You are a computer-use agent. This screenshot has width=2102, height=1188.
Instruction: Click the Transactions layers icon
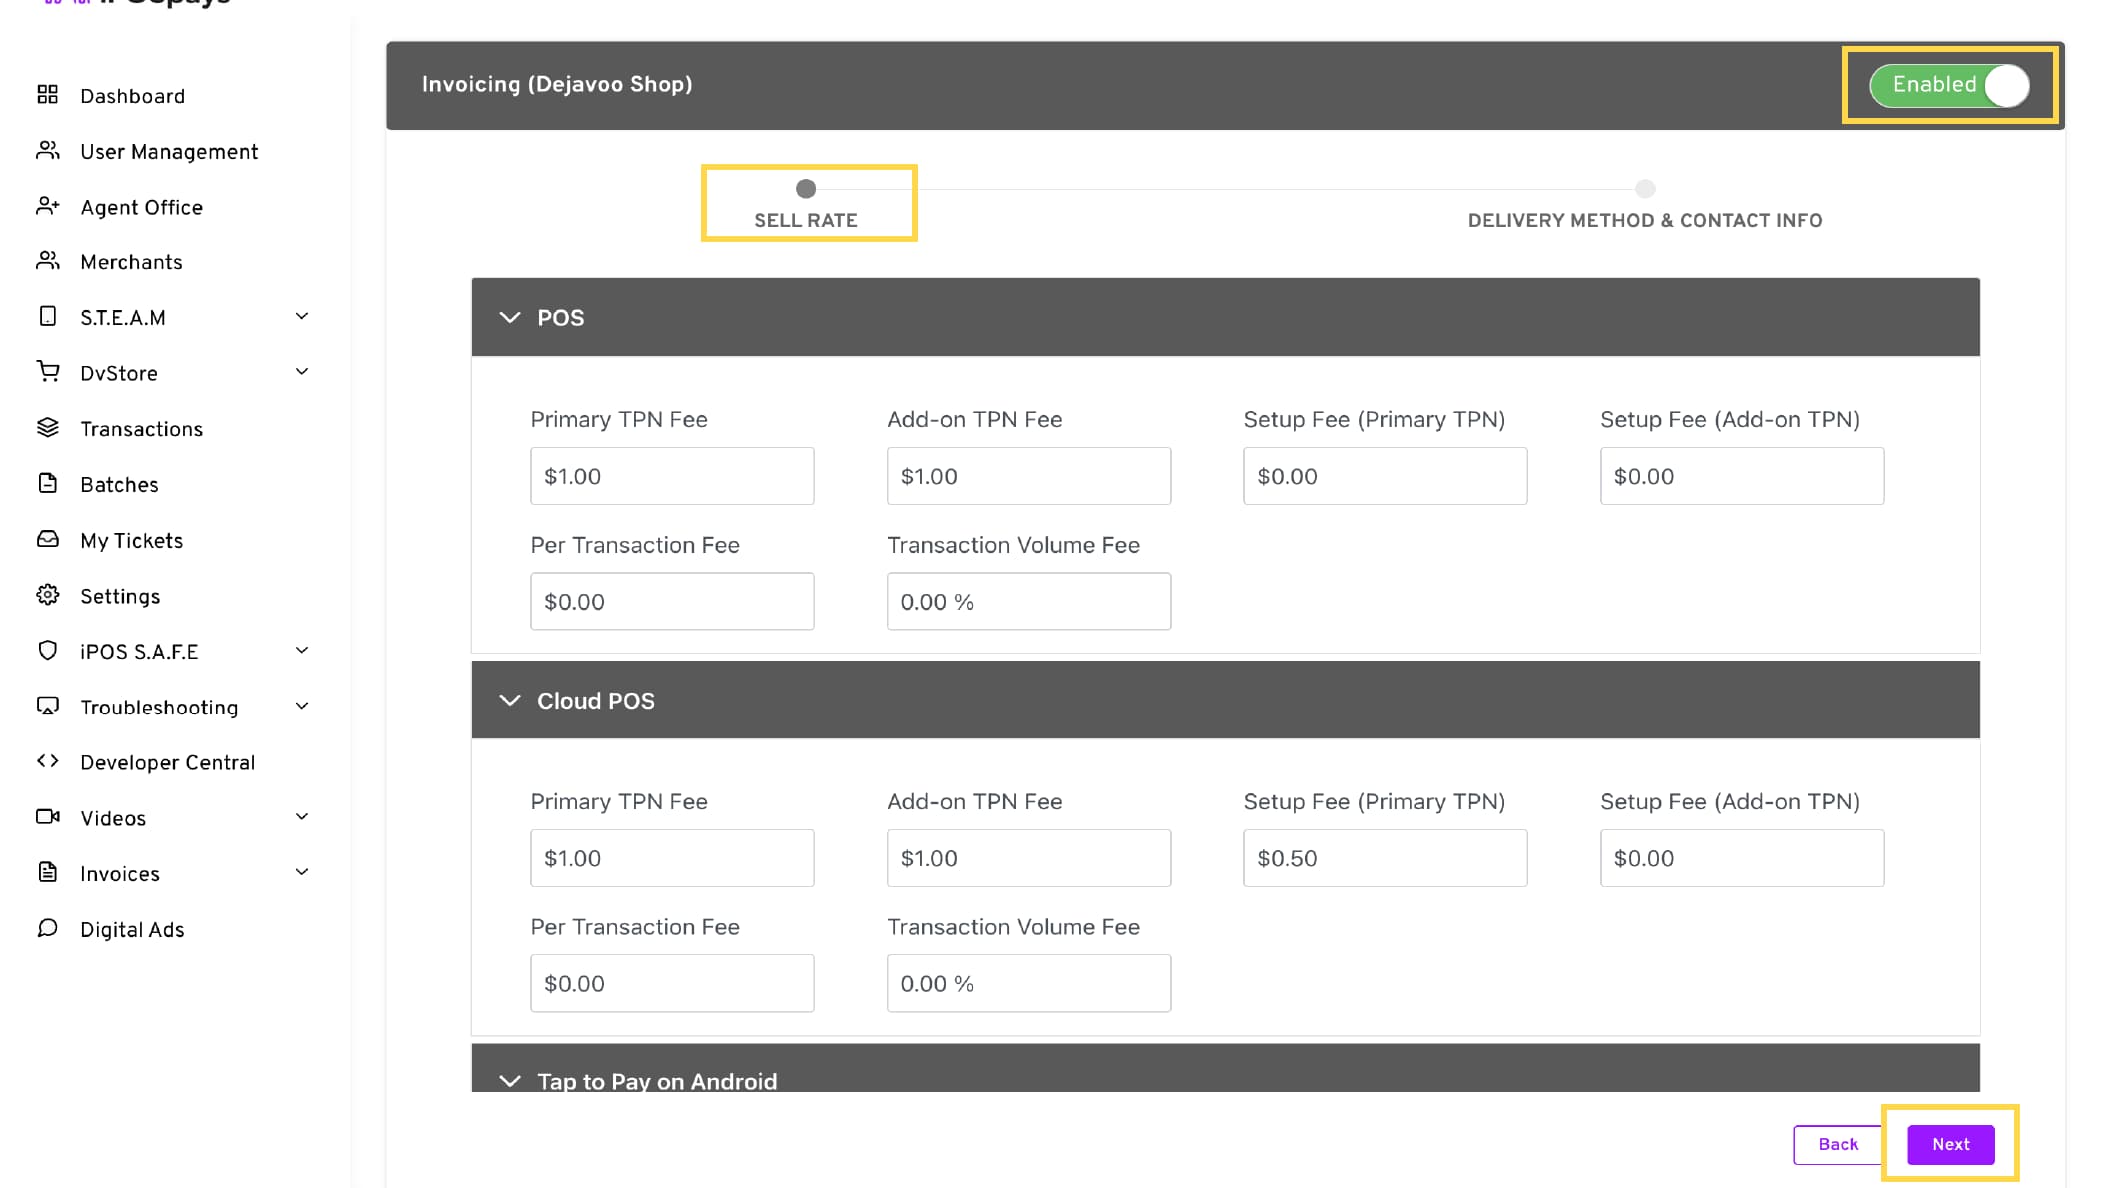click(47, 428)
